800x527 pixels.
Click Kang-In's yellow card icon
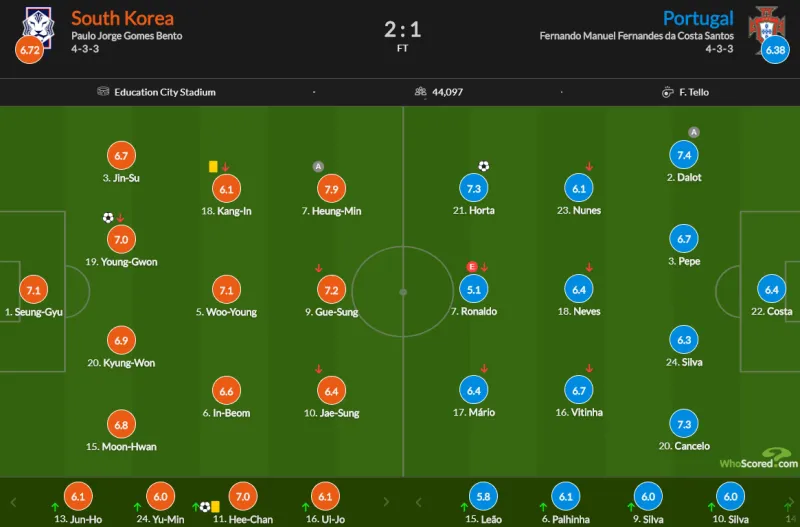point(213,167)
